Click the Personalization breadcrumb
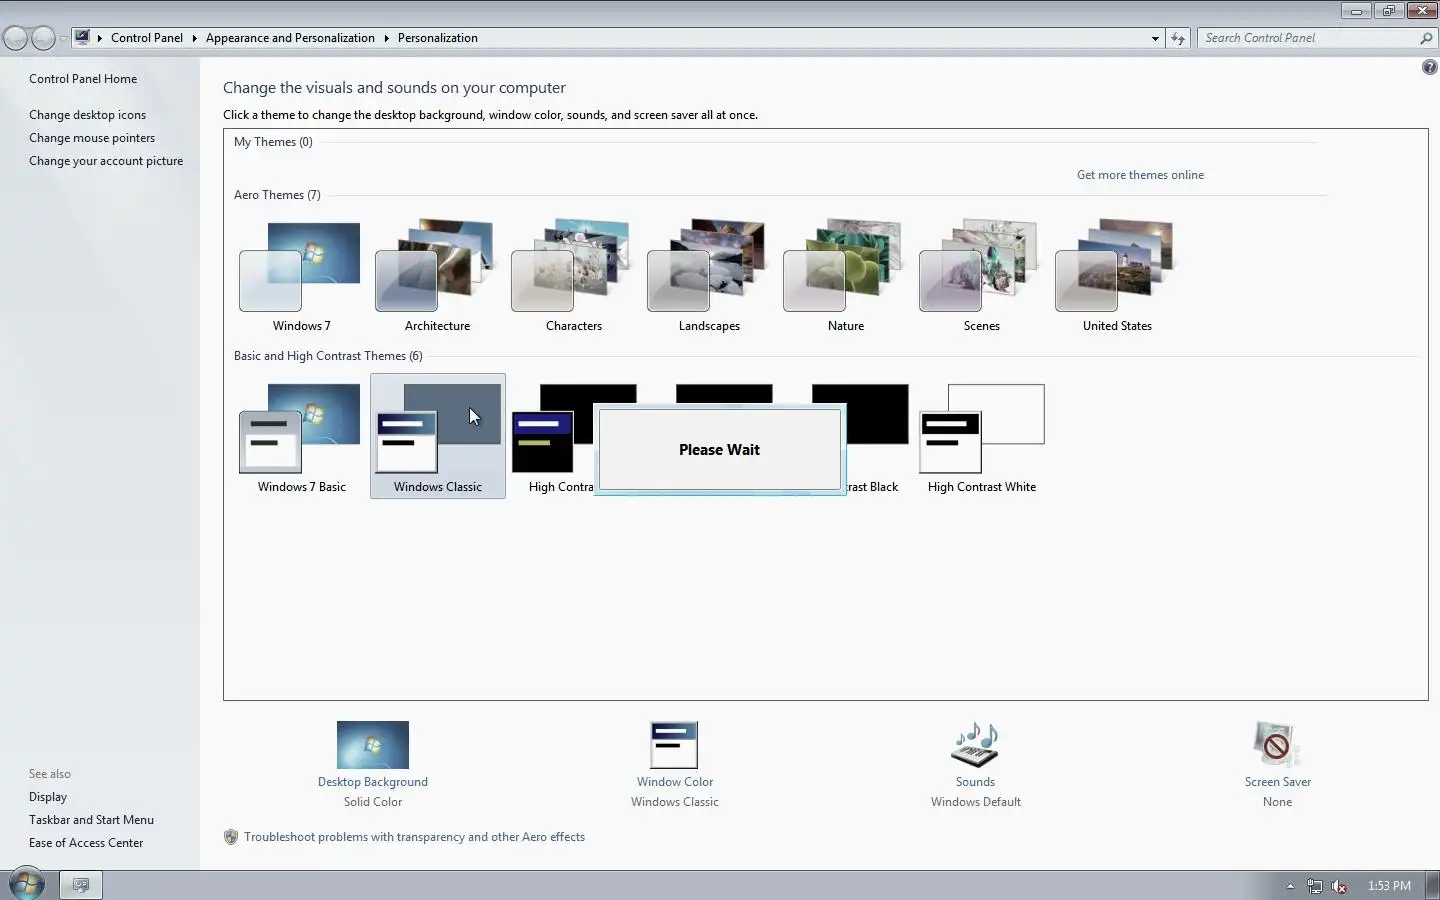This screenshot has width=1440, height=900. click(x=438, y=38)
